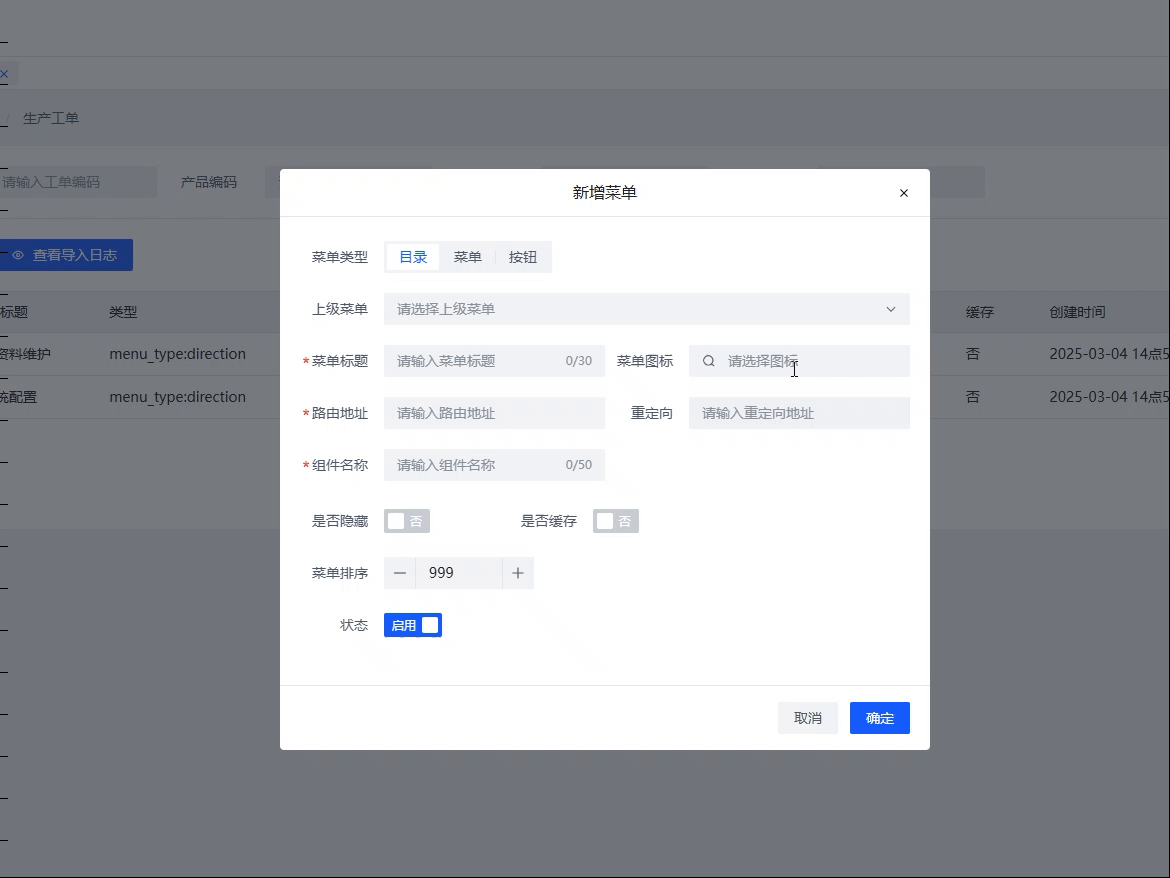Click the chevron icon on 上级菜单 selector
This screenshot has height=878, width=1170.
tap(890, 309)
